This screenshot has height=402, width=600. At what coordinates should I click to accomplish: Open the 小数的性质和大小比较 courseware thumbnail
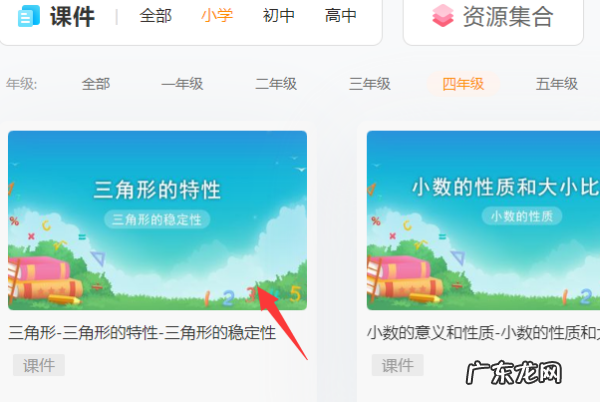tap(483, 220)
